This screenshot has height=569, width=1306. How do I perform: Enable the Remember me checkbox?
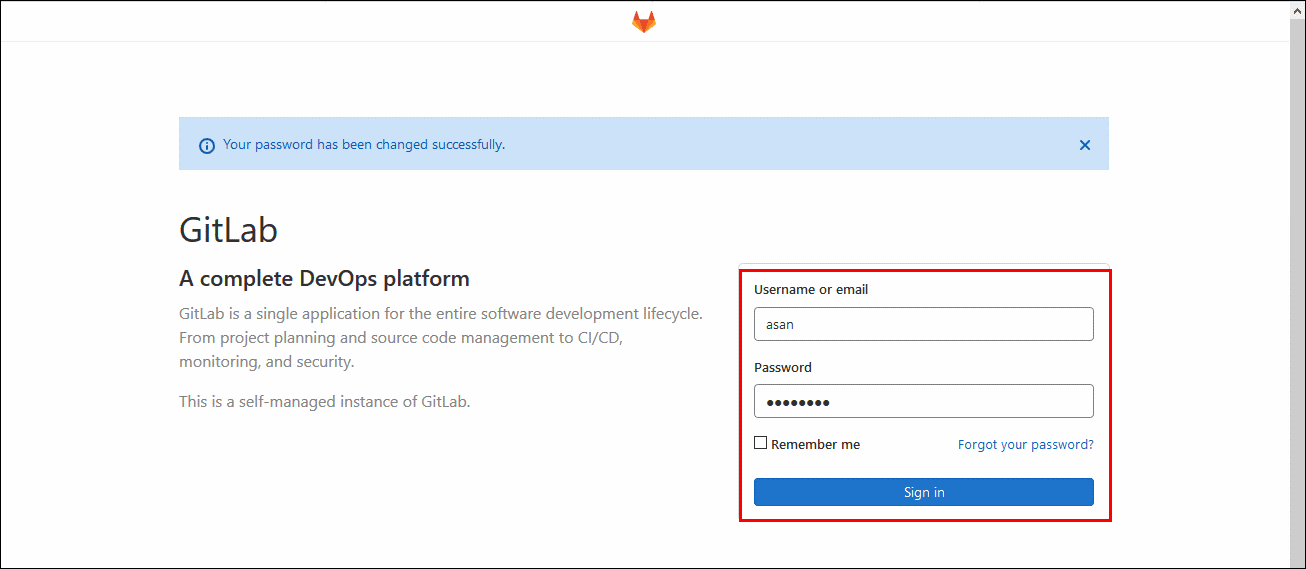click(761, 443)
